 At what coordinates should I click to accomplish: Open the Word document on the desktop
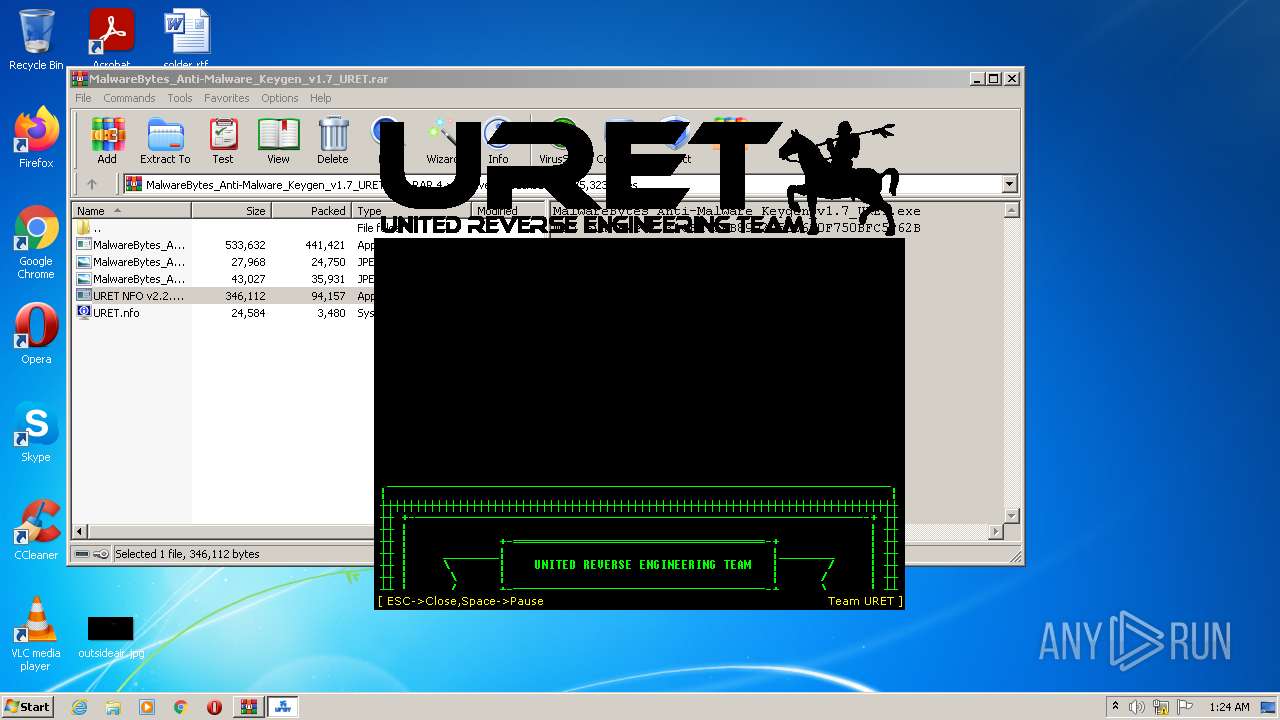(186, 40)
